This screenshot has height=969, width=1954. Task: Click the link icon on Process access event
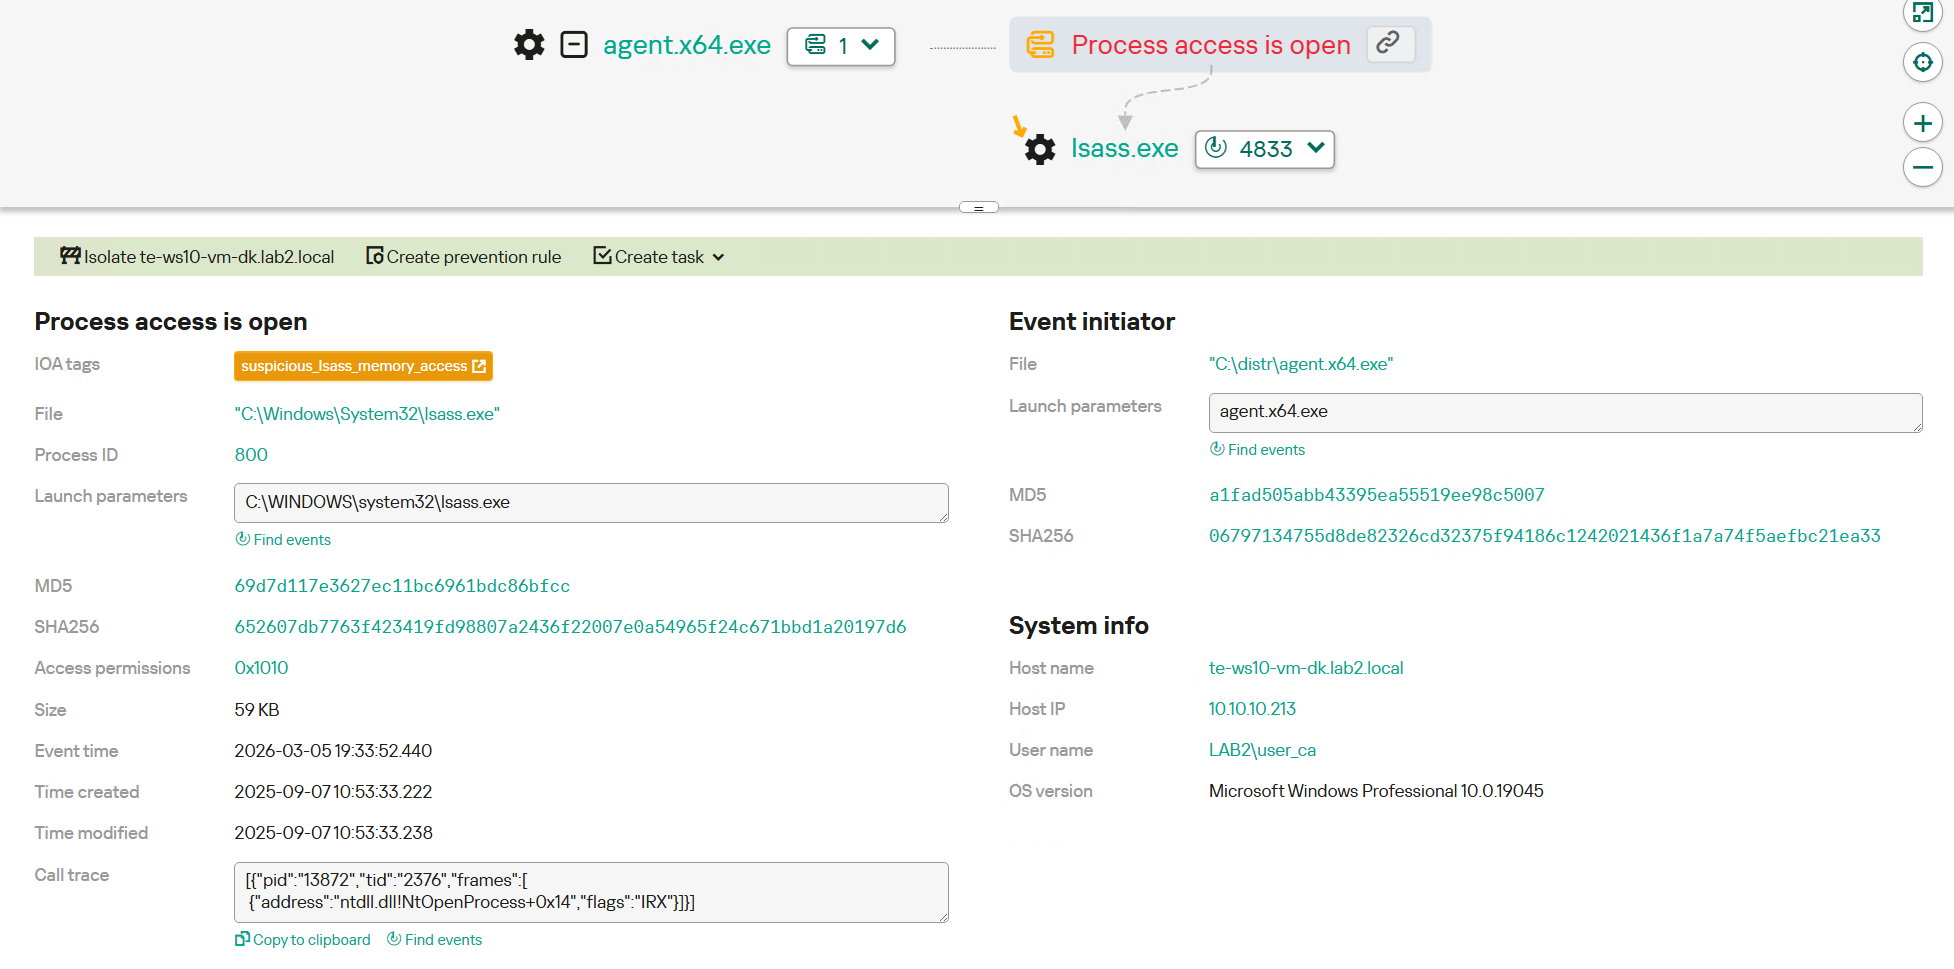click(x=1388, y=44)
